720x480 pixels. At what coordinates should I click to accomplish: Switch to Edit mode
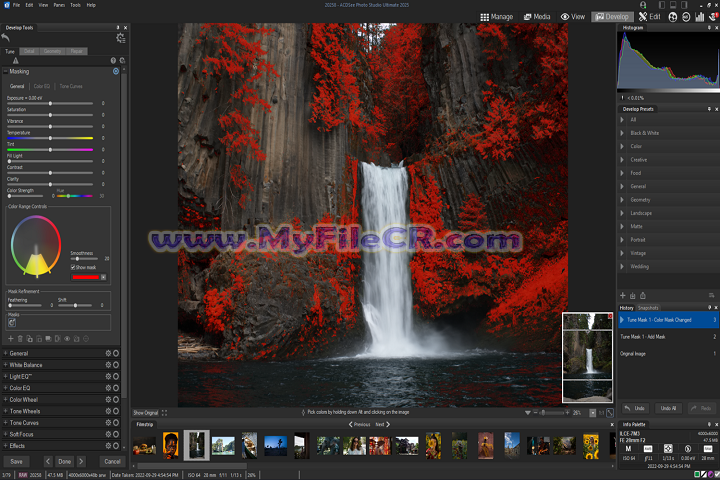(649, 17)
